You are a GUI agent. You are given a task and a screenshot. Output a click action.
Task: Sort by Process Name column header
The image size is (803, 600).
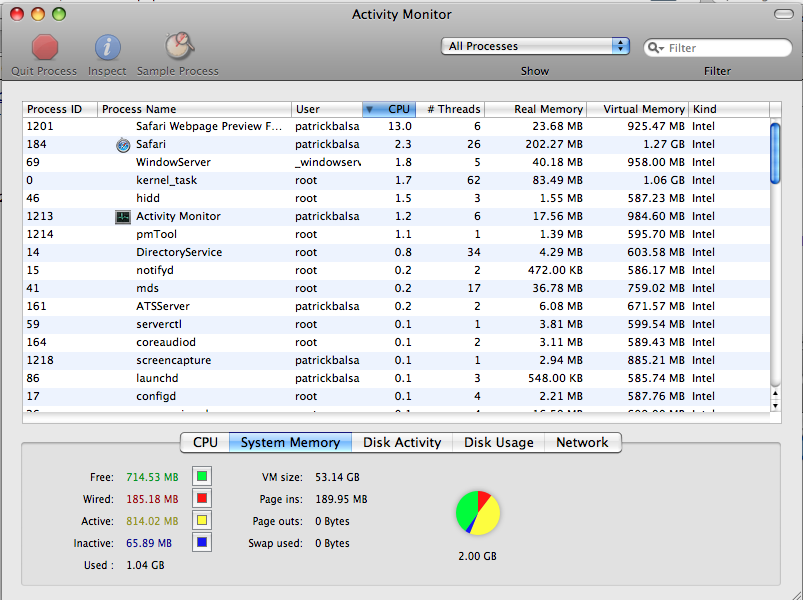195,110
